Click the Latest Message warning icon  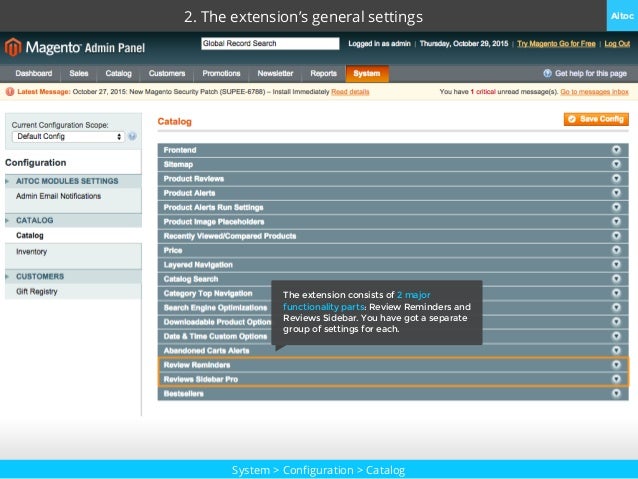[x=10, y=92]
